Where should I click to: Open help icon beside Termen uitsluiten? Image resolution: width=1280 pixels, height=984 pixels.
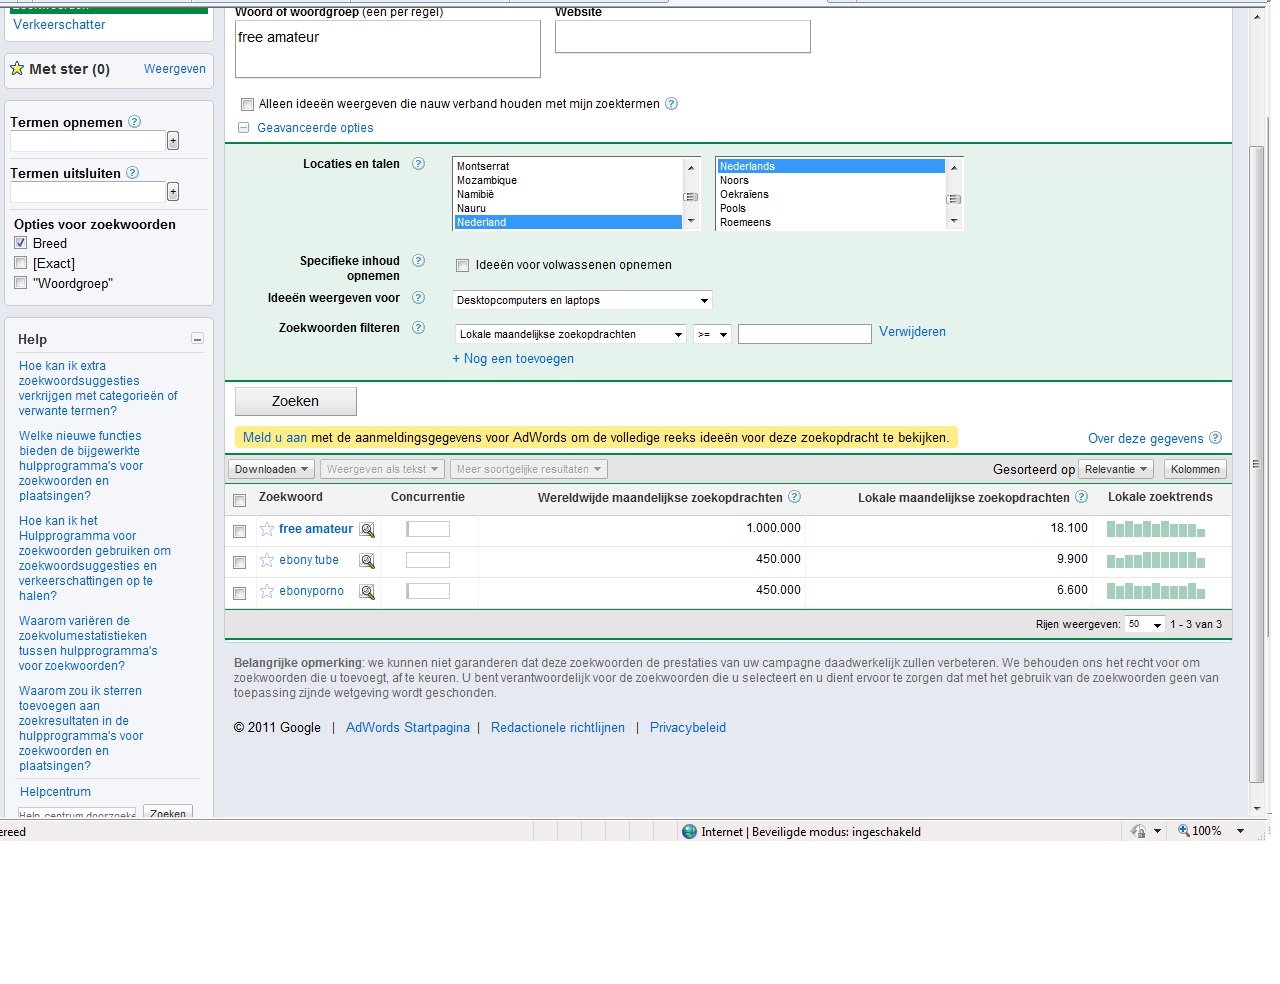(133, 173)
